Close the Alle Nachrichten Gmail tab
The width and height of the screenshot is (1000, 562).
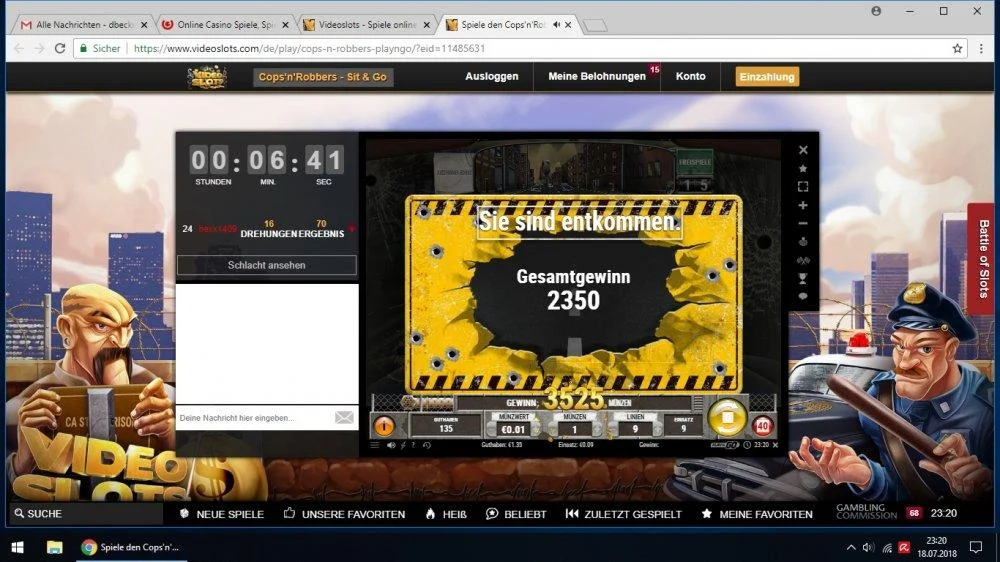point(143,25)
